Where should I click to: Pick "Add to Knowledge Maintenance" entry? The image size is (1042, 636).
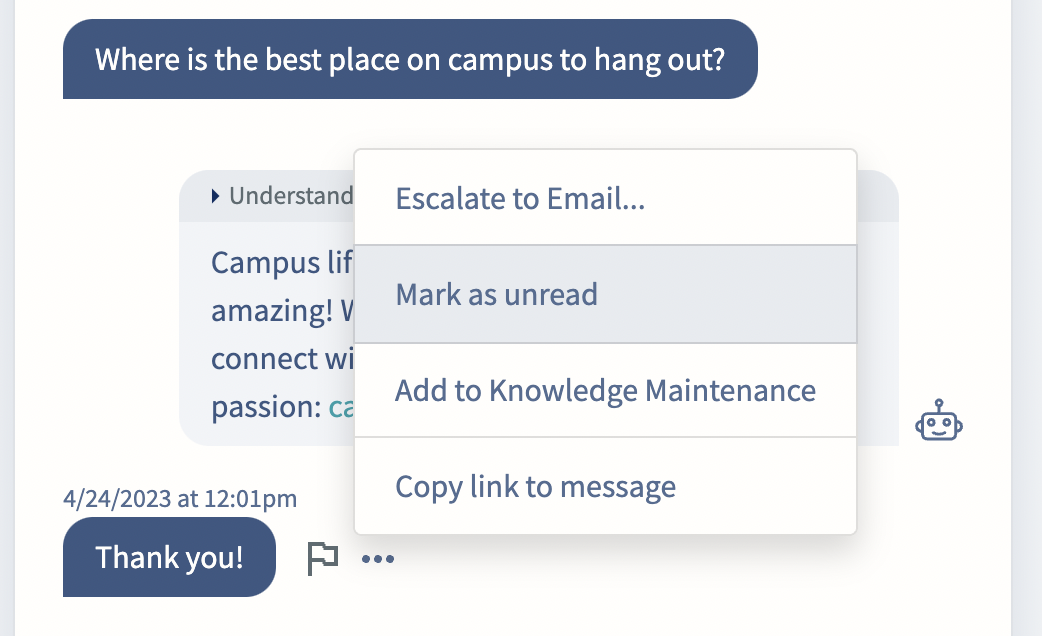[605, 391]
